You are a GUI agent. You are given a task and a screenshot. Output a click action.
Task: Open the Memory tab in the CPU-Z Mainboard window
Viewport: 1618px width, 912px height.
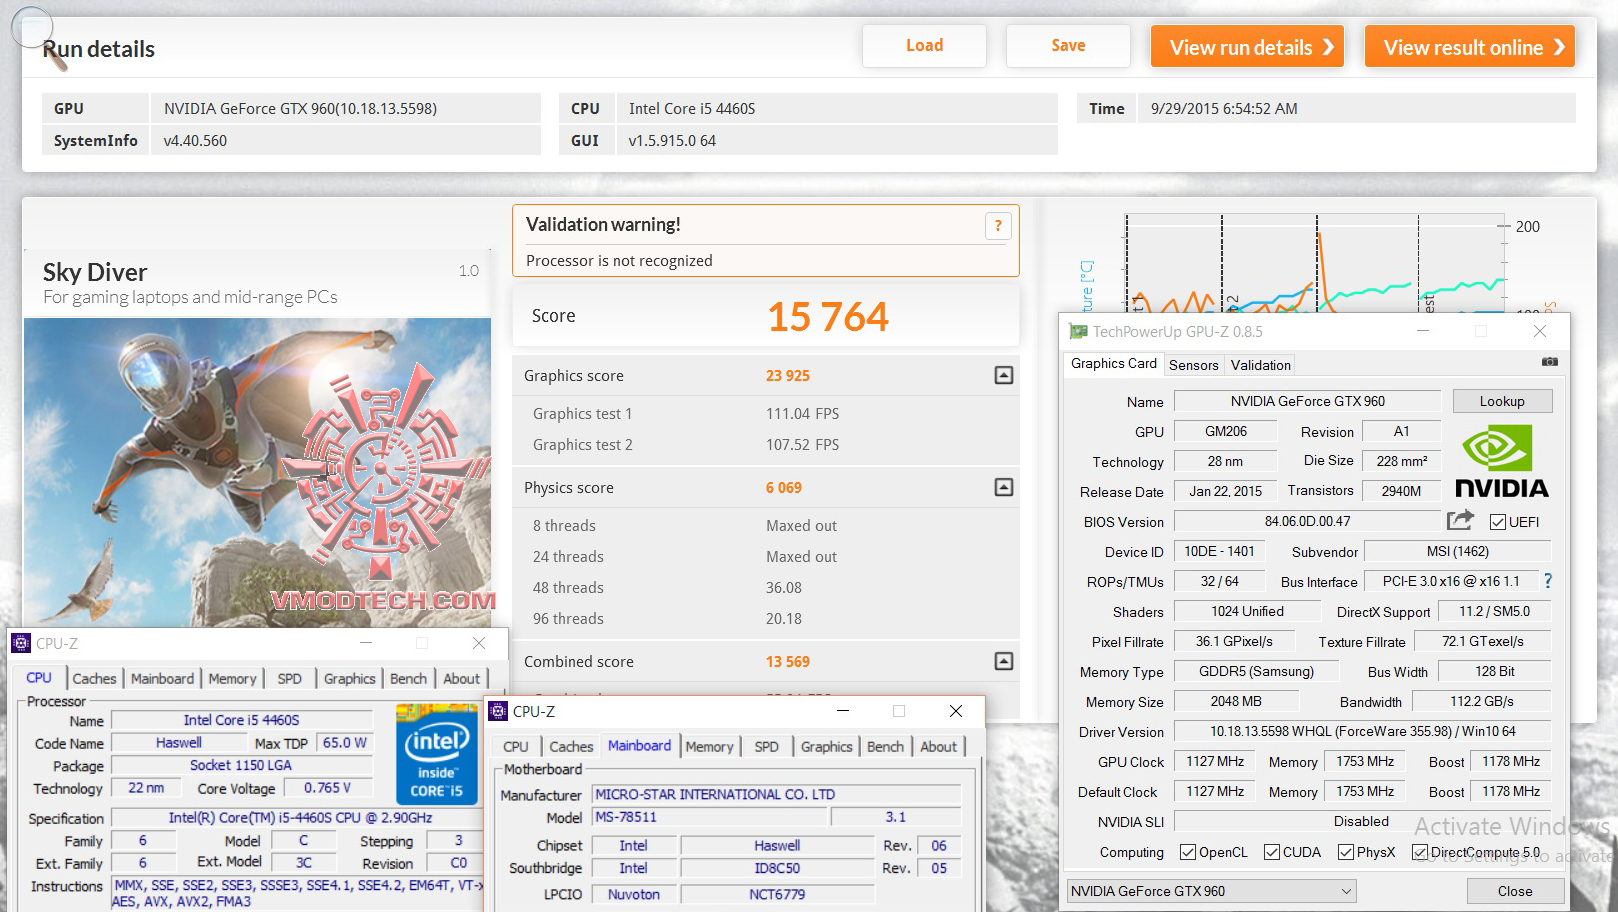[x=709, y=746]
